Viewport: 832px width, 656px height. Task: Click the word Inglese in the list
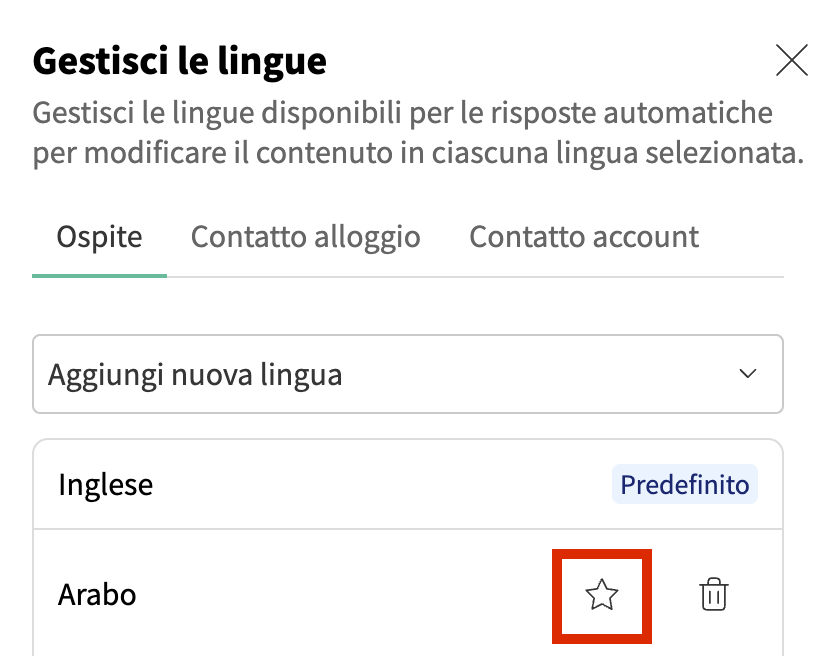click(105, 485)
